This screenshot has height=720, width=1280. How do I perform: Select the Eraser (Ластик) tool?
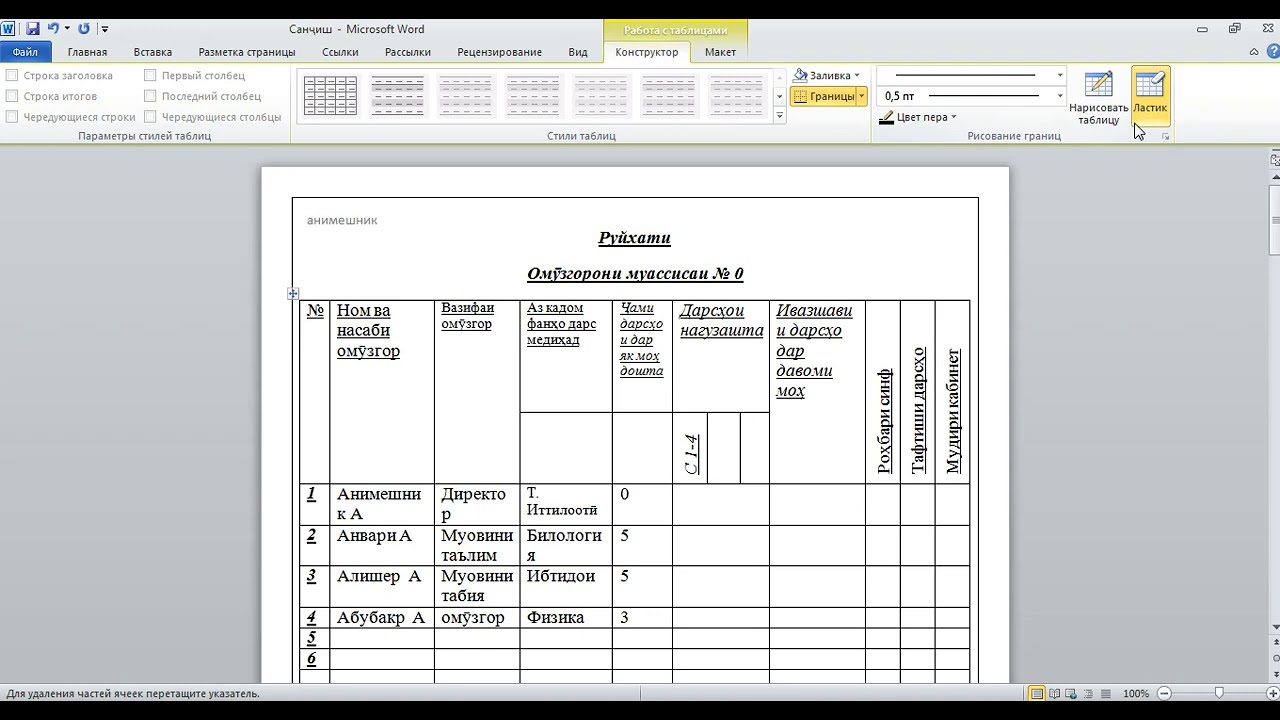pos(1150,97)
